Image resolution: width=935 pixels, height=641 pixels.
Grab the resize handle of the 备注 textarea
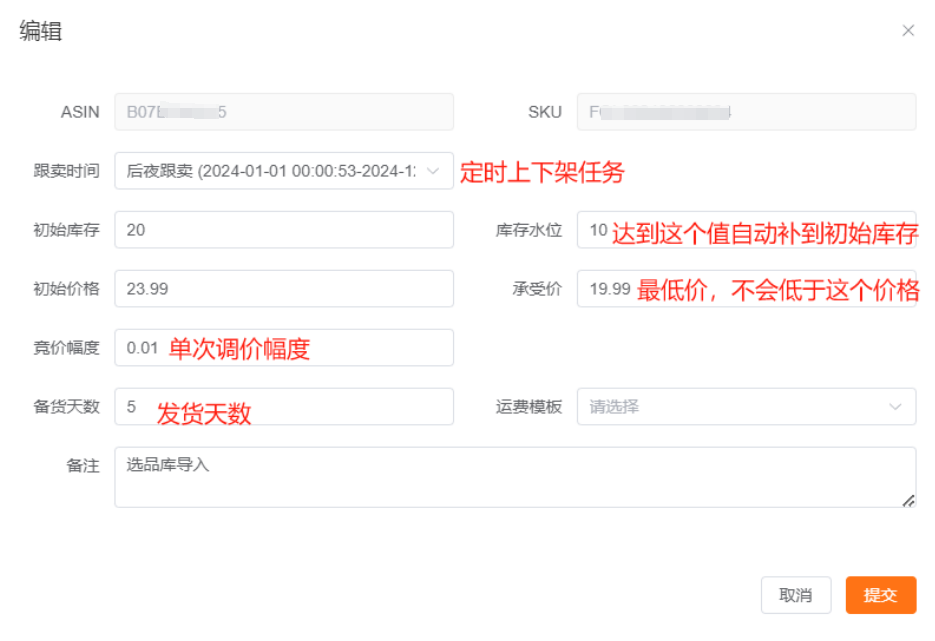point(908,500)
